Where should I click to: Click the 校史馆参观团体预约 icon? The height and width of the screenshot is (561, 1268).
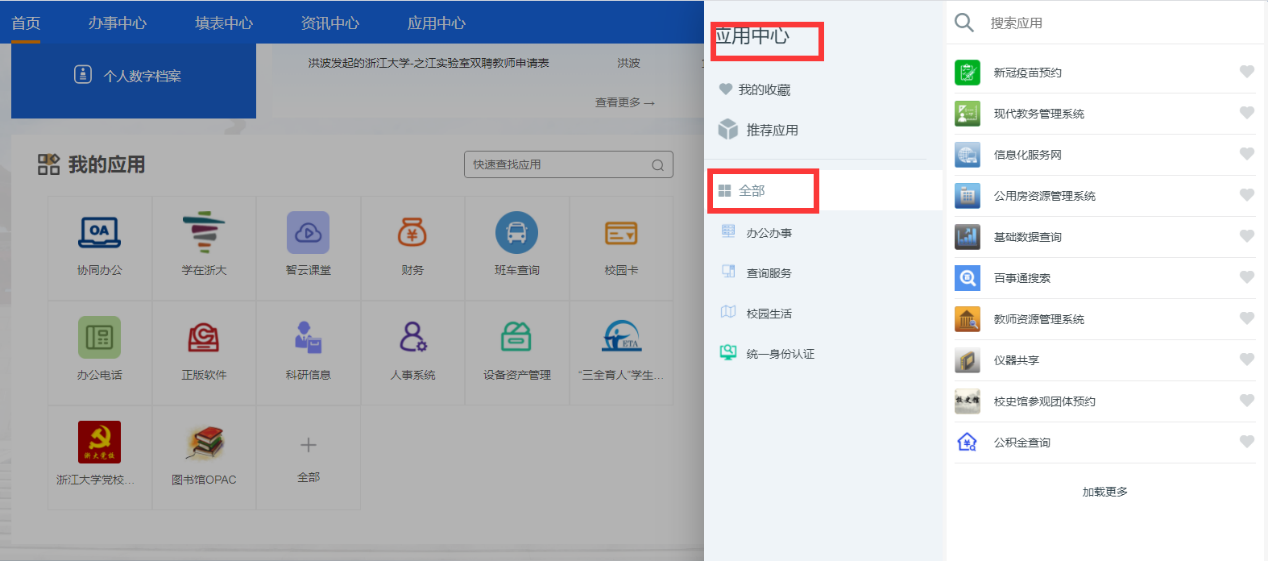click(967, 400)
